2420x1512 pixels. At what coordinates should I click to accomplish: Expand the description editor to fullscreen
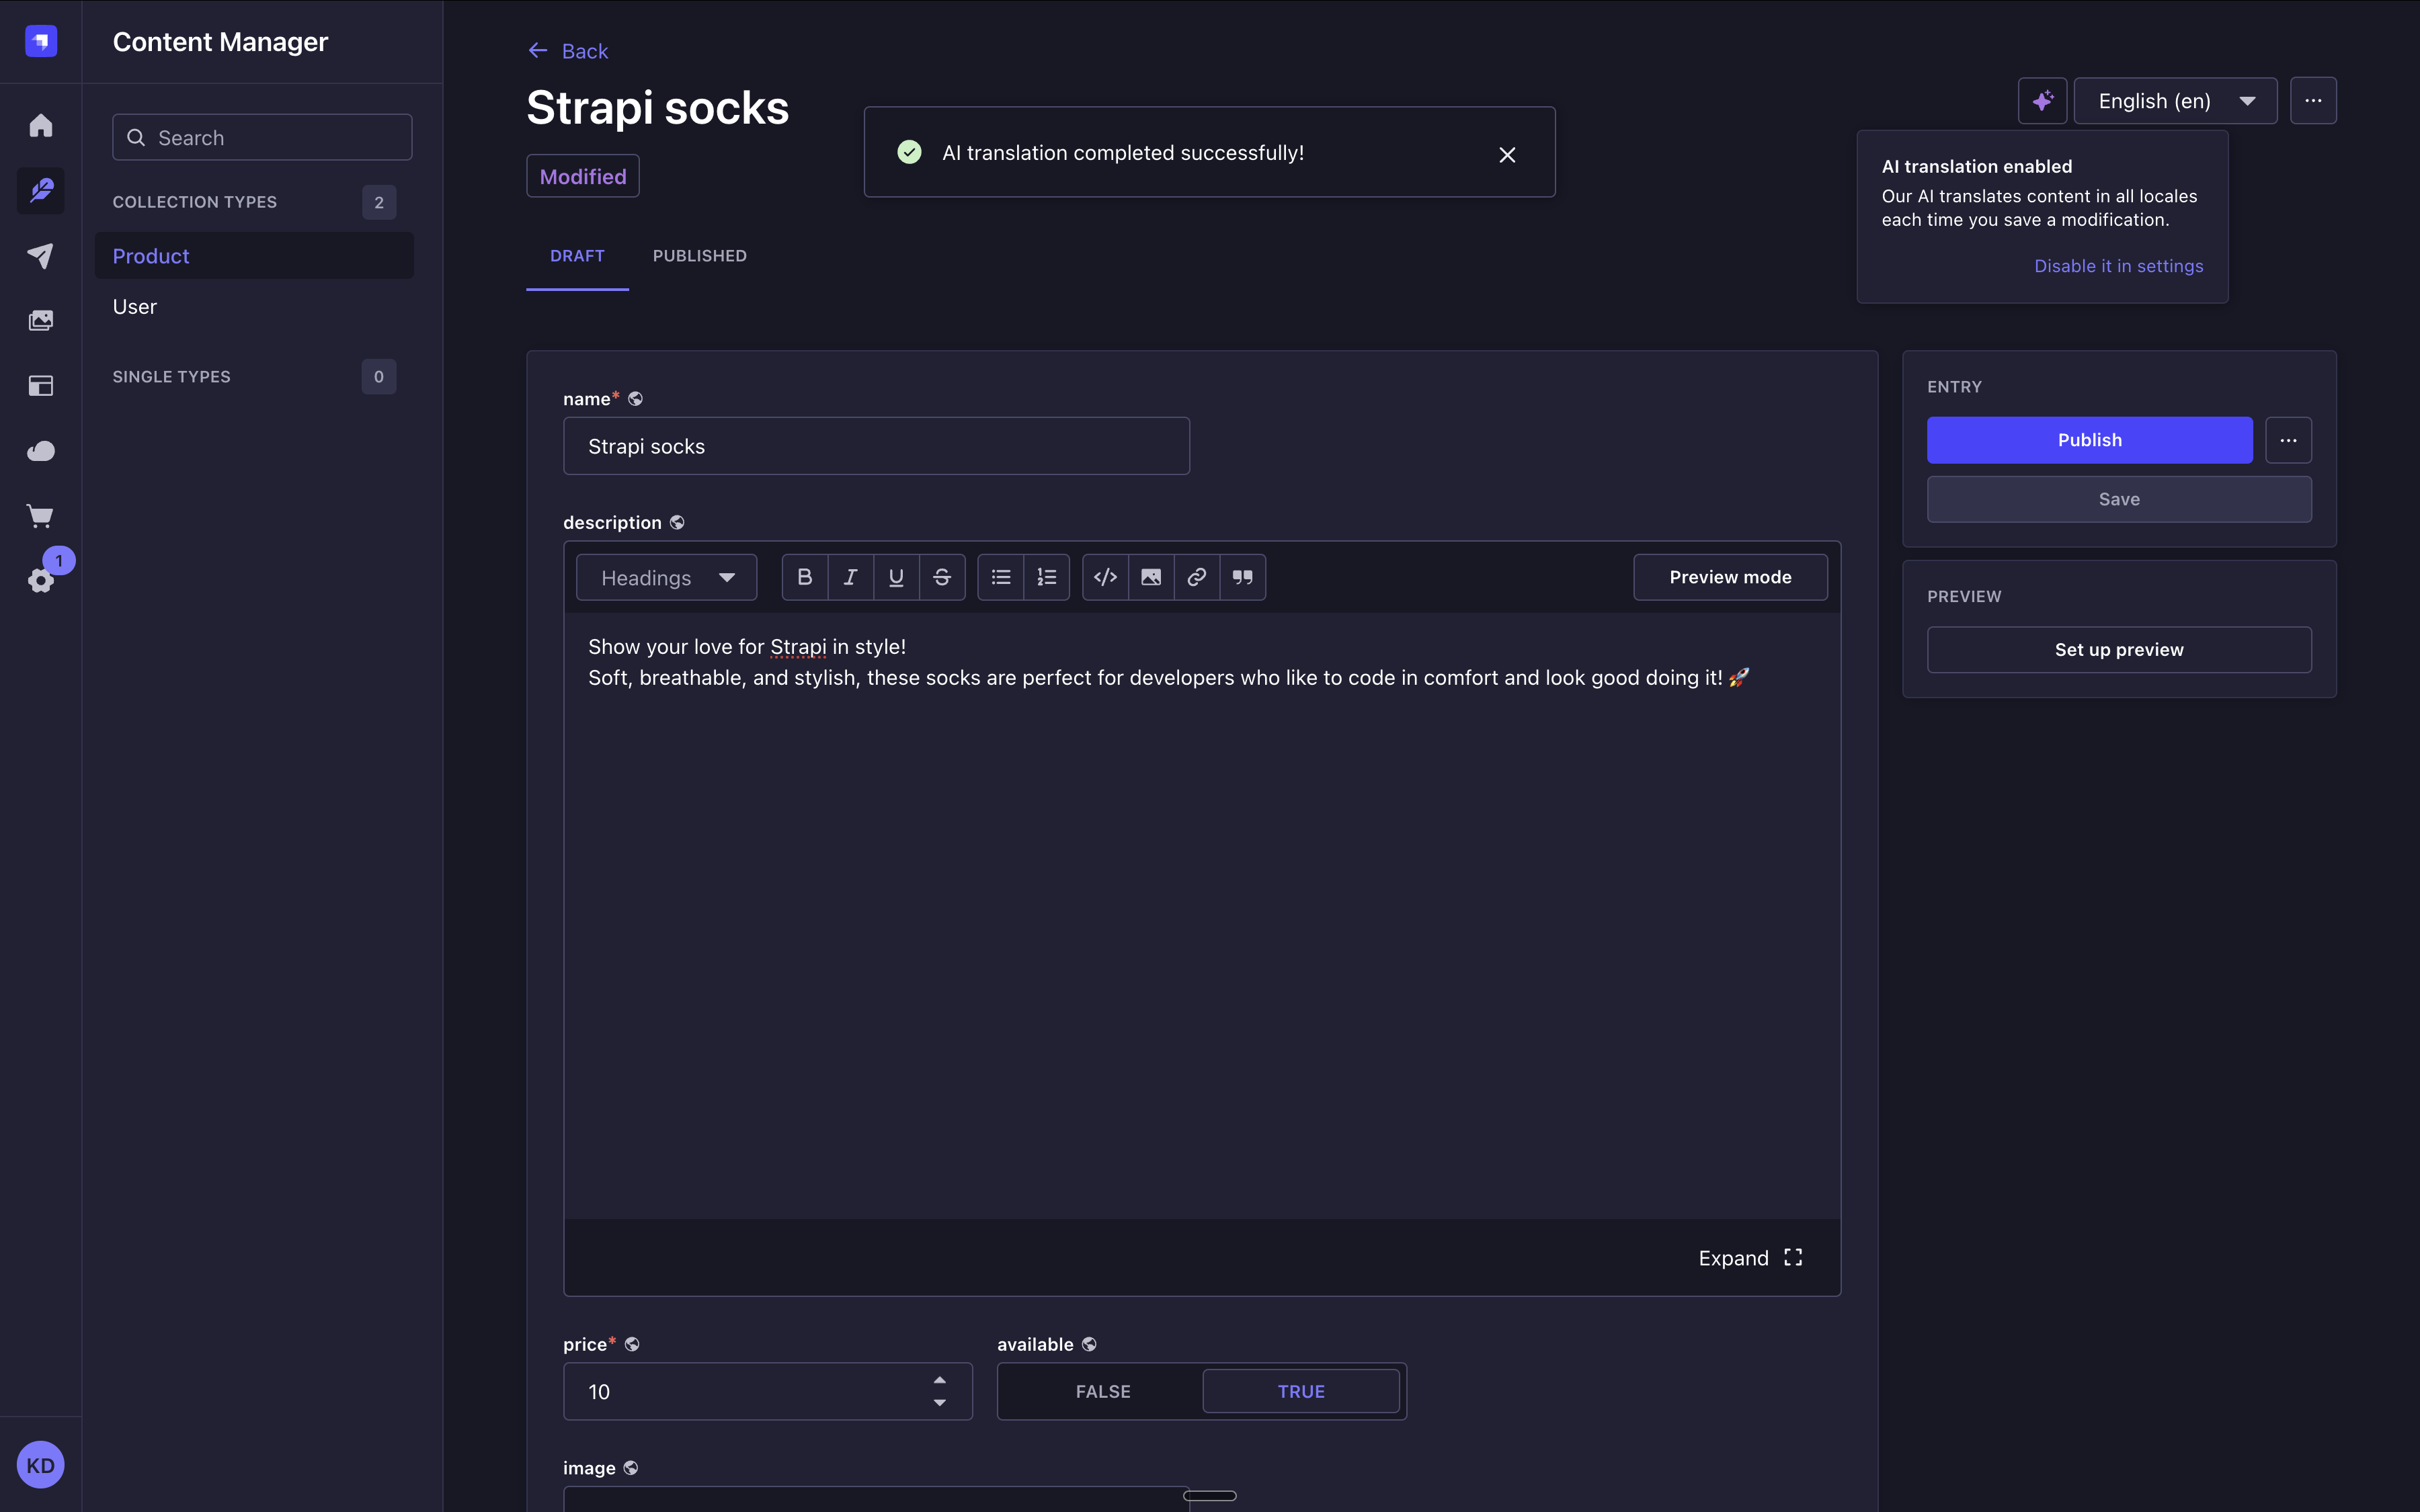[x=1750, y=1258]
